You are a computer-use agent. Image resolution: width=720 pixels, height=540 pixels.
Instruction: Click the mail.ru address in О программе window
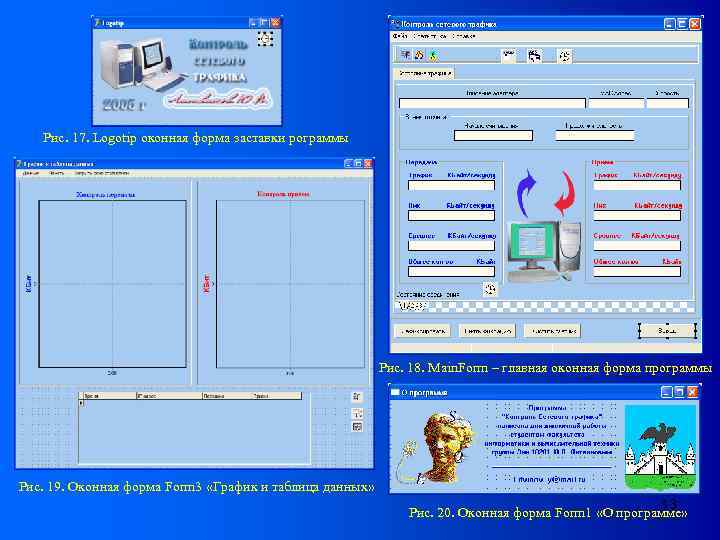tap(550, 479)
